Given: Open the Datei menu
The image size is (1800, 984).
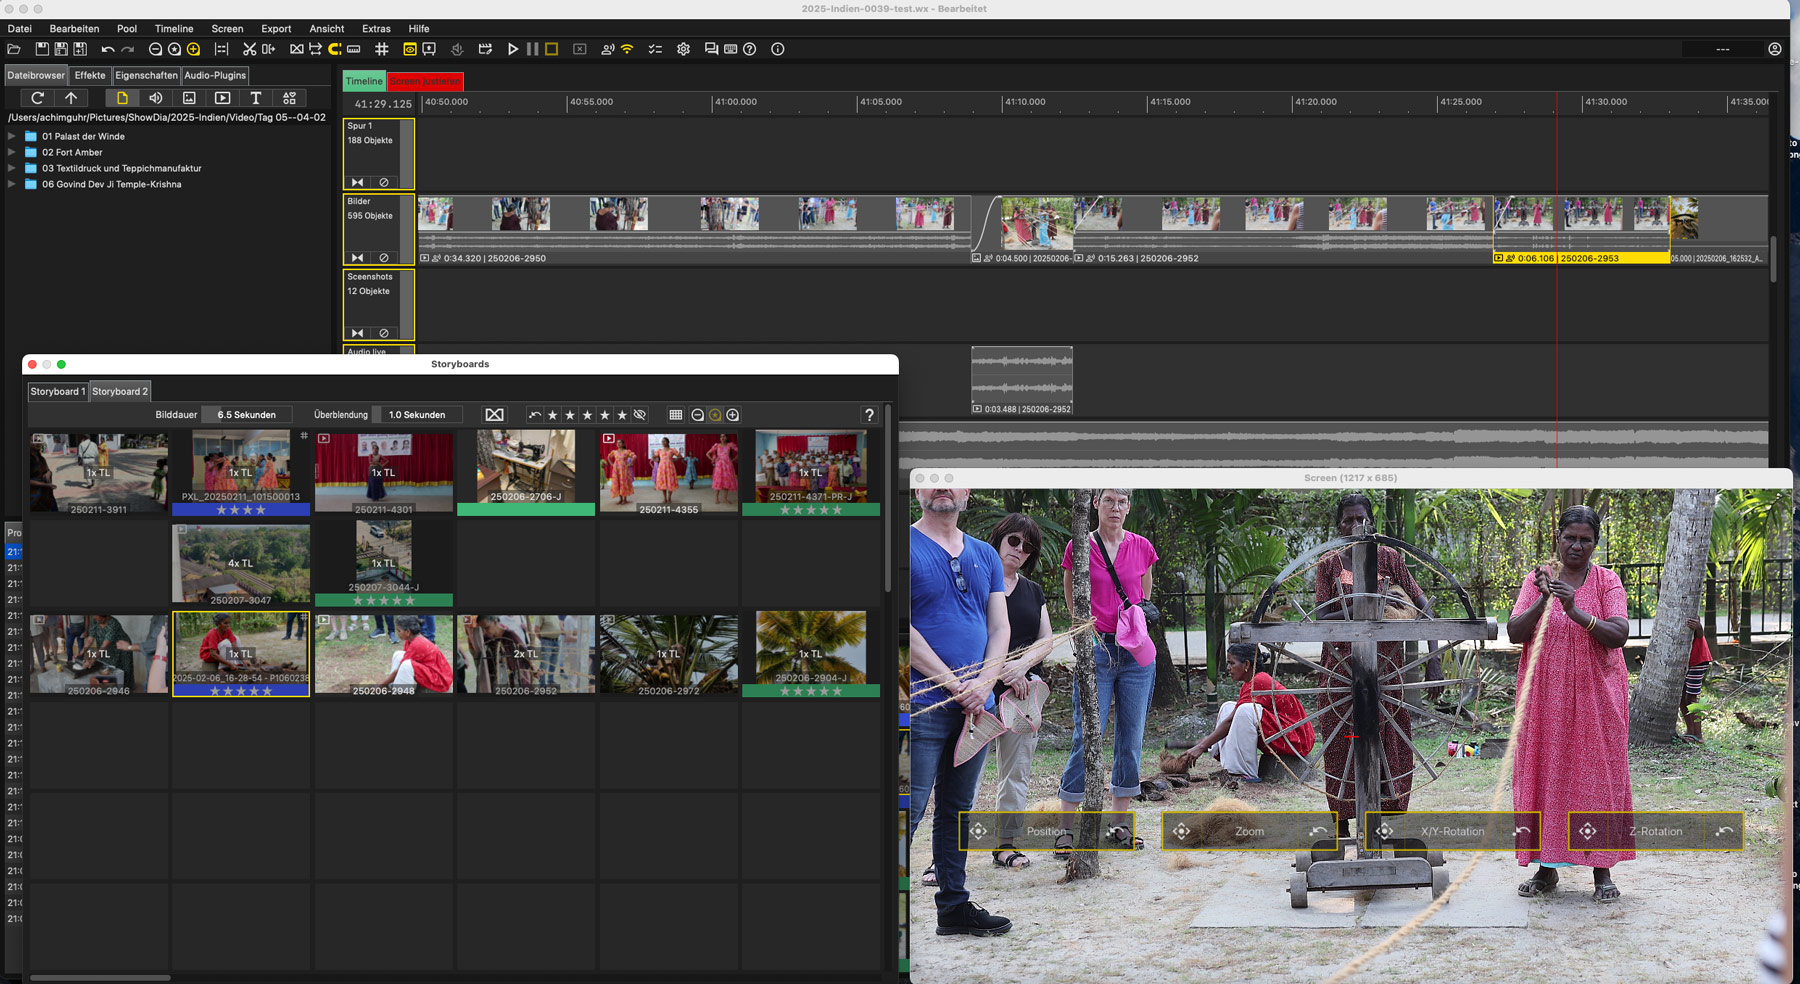Looking at the screenshot, I should [20, 29].
